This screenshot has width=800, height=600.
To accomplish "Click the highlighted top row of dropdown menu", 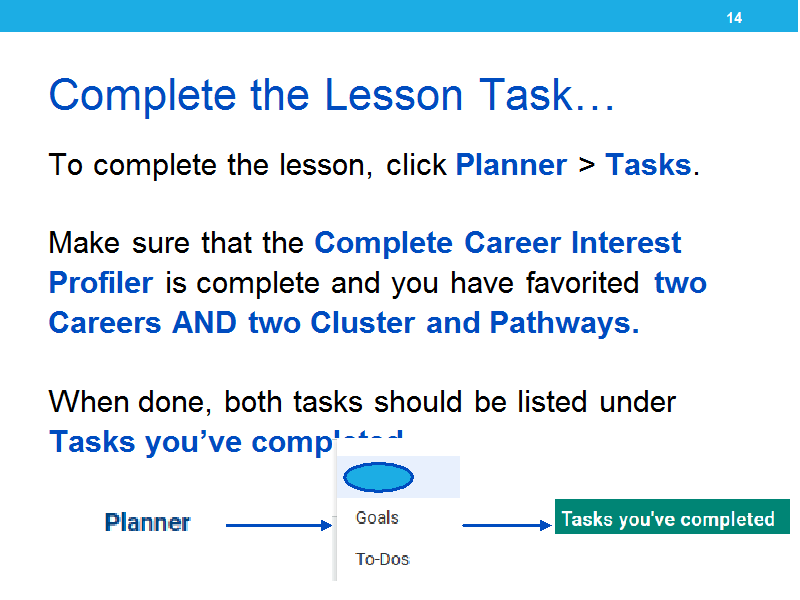I will pos(398,477).
